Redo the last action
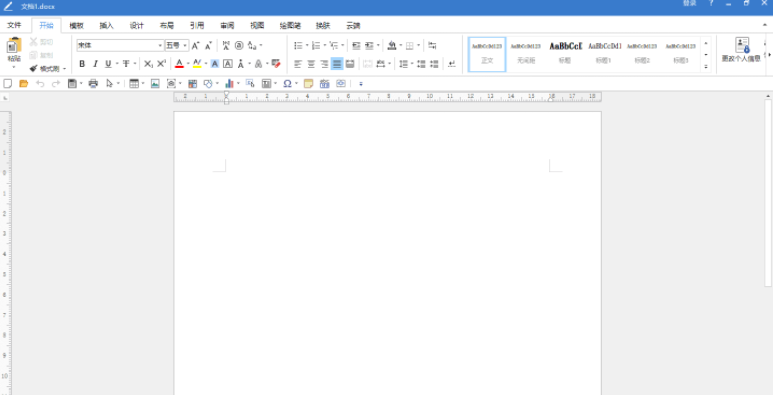The width and height of the screenshot is (774, 395). pyautogui.click(x=56, y=84)
